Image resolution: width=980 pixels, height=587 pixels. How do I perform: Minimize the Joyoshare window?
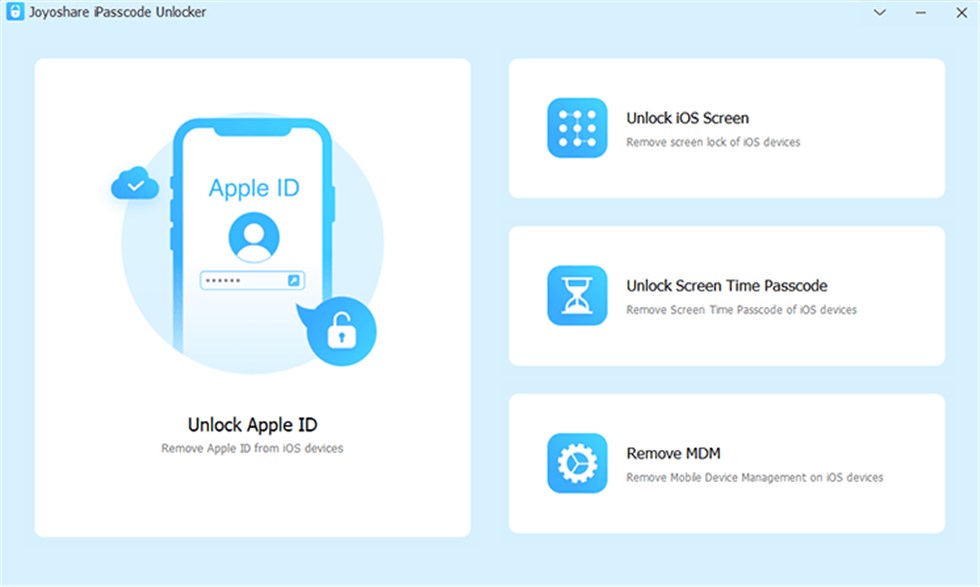921,12
